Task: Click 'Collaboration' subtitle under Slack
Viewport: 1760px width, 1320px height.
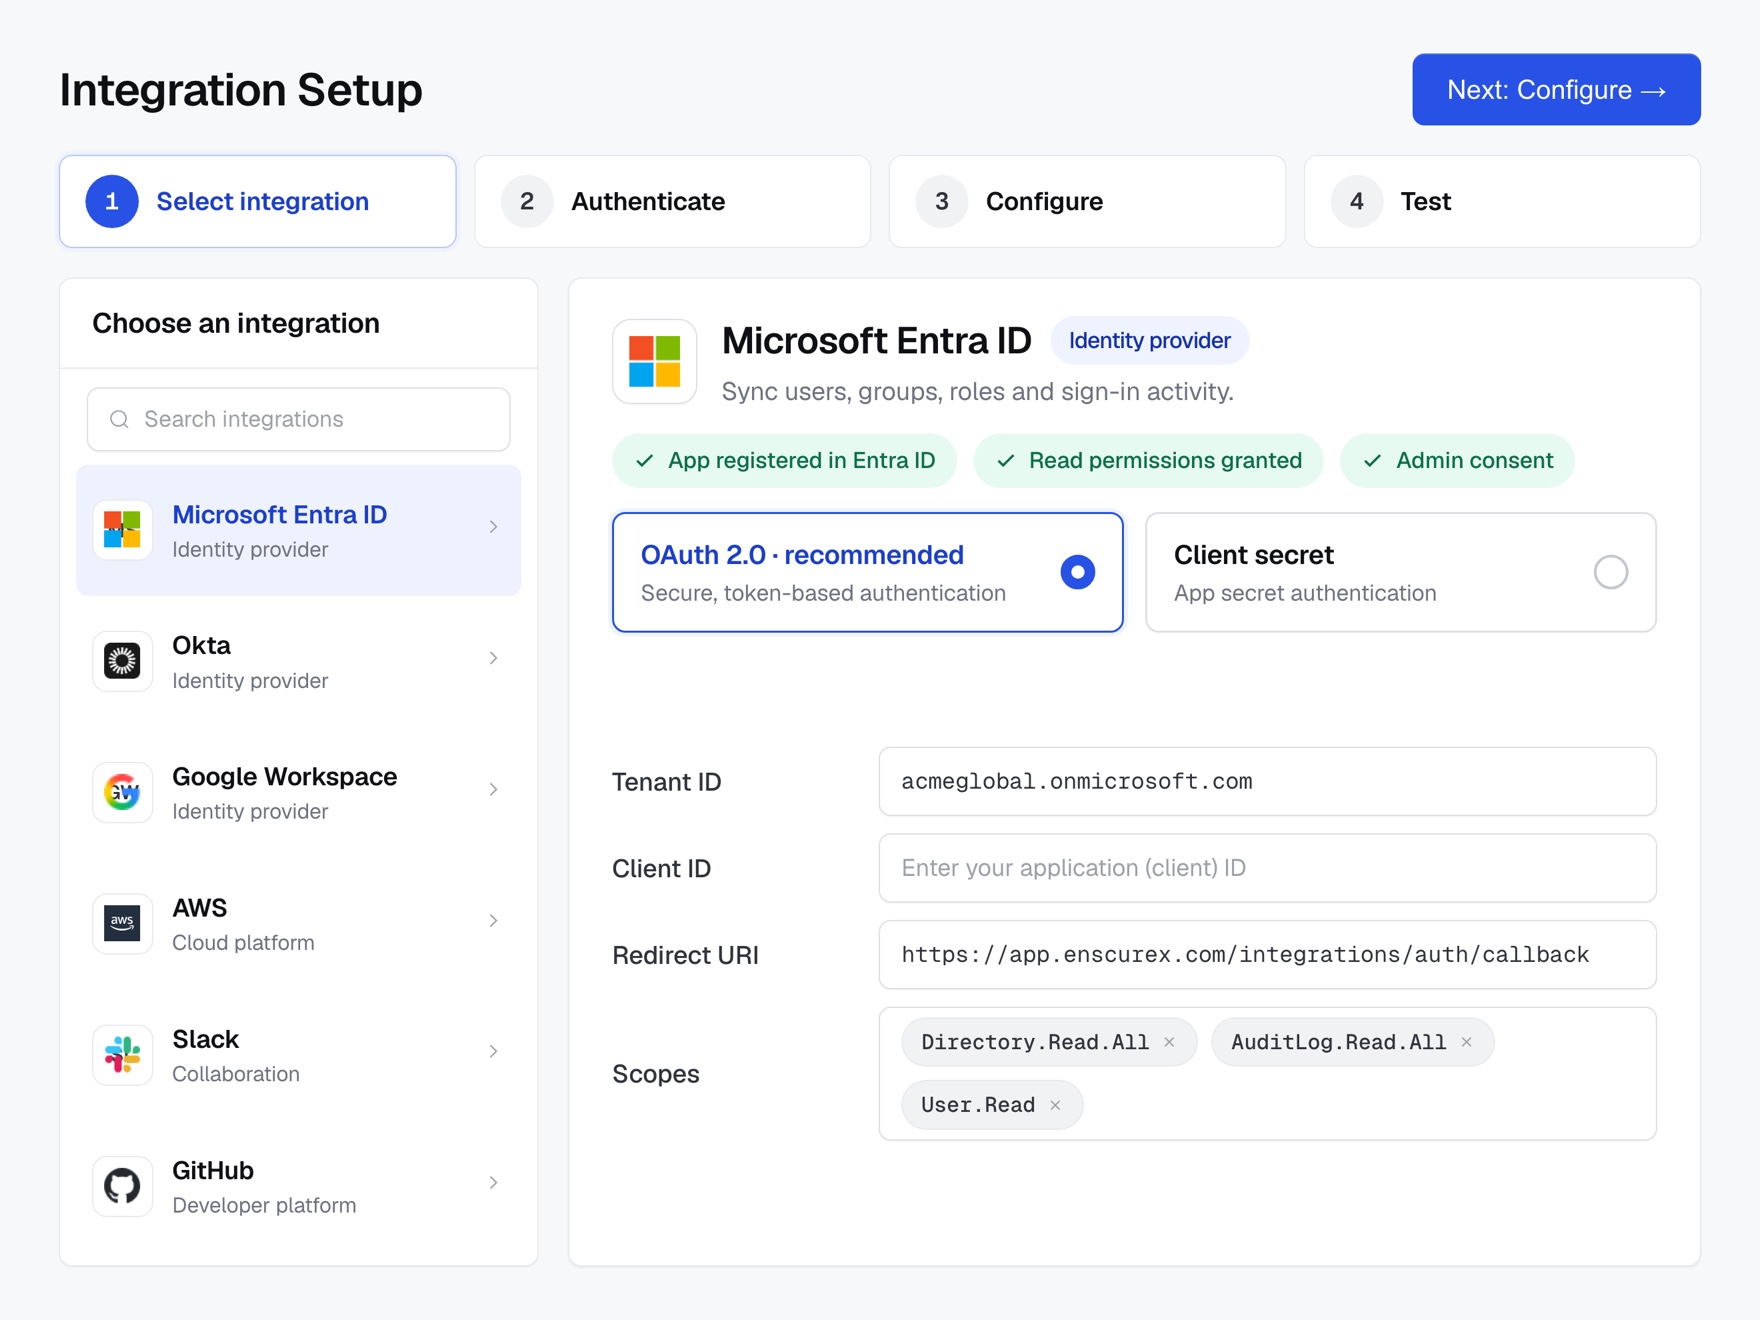Action: [236, 1074]
